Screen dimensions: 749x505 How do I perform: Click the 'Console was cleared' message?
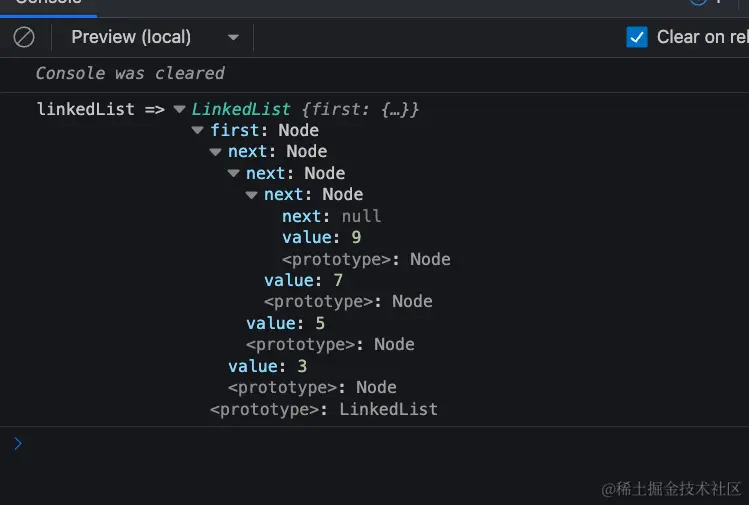(x=130, y=74)
